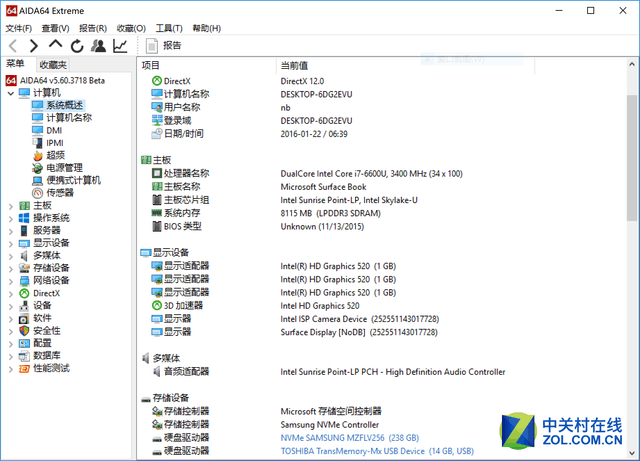Open the 查看(V) menu
Screen dimensions: 640x461
tap(56, 28)
